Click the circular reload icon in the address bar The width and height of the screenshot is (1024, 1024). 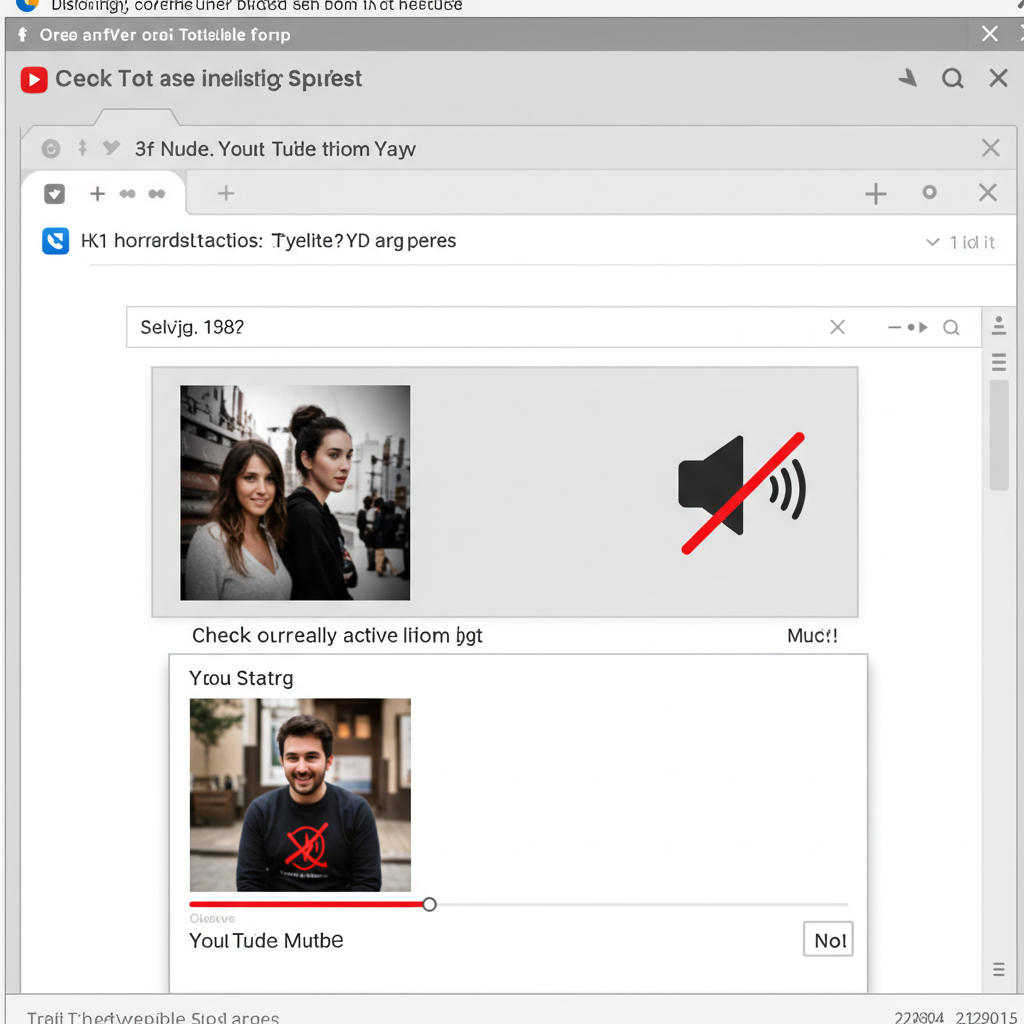click(51, 149)
